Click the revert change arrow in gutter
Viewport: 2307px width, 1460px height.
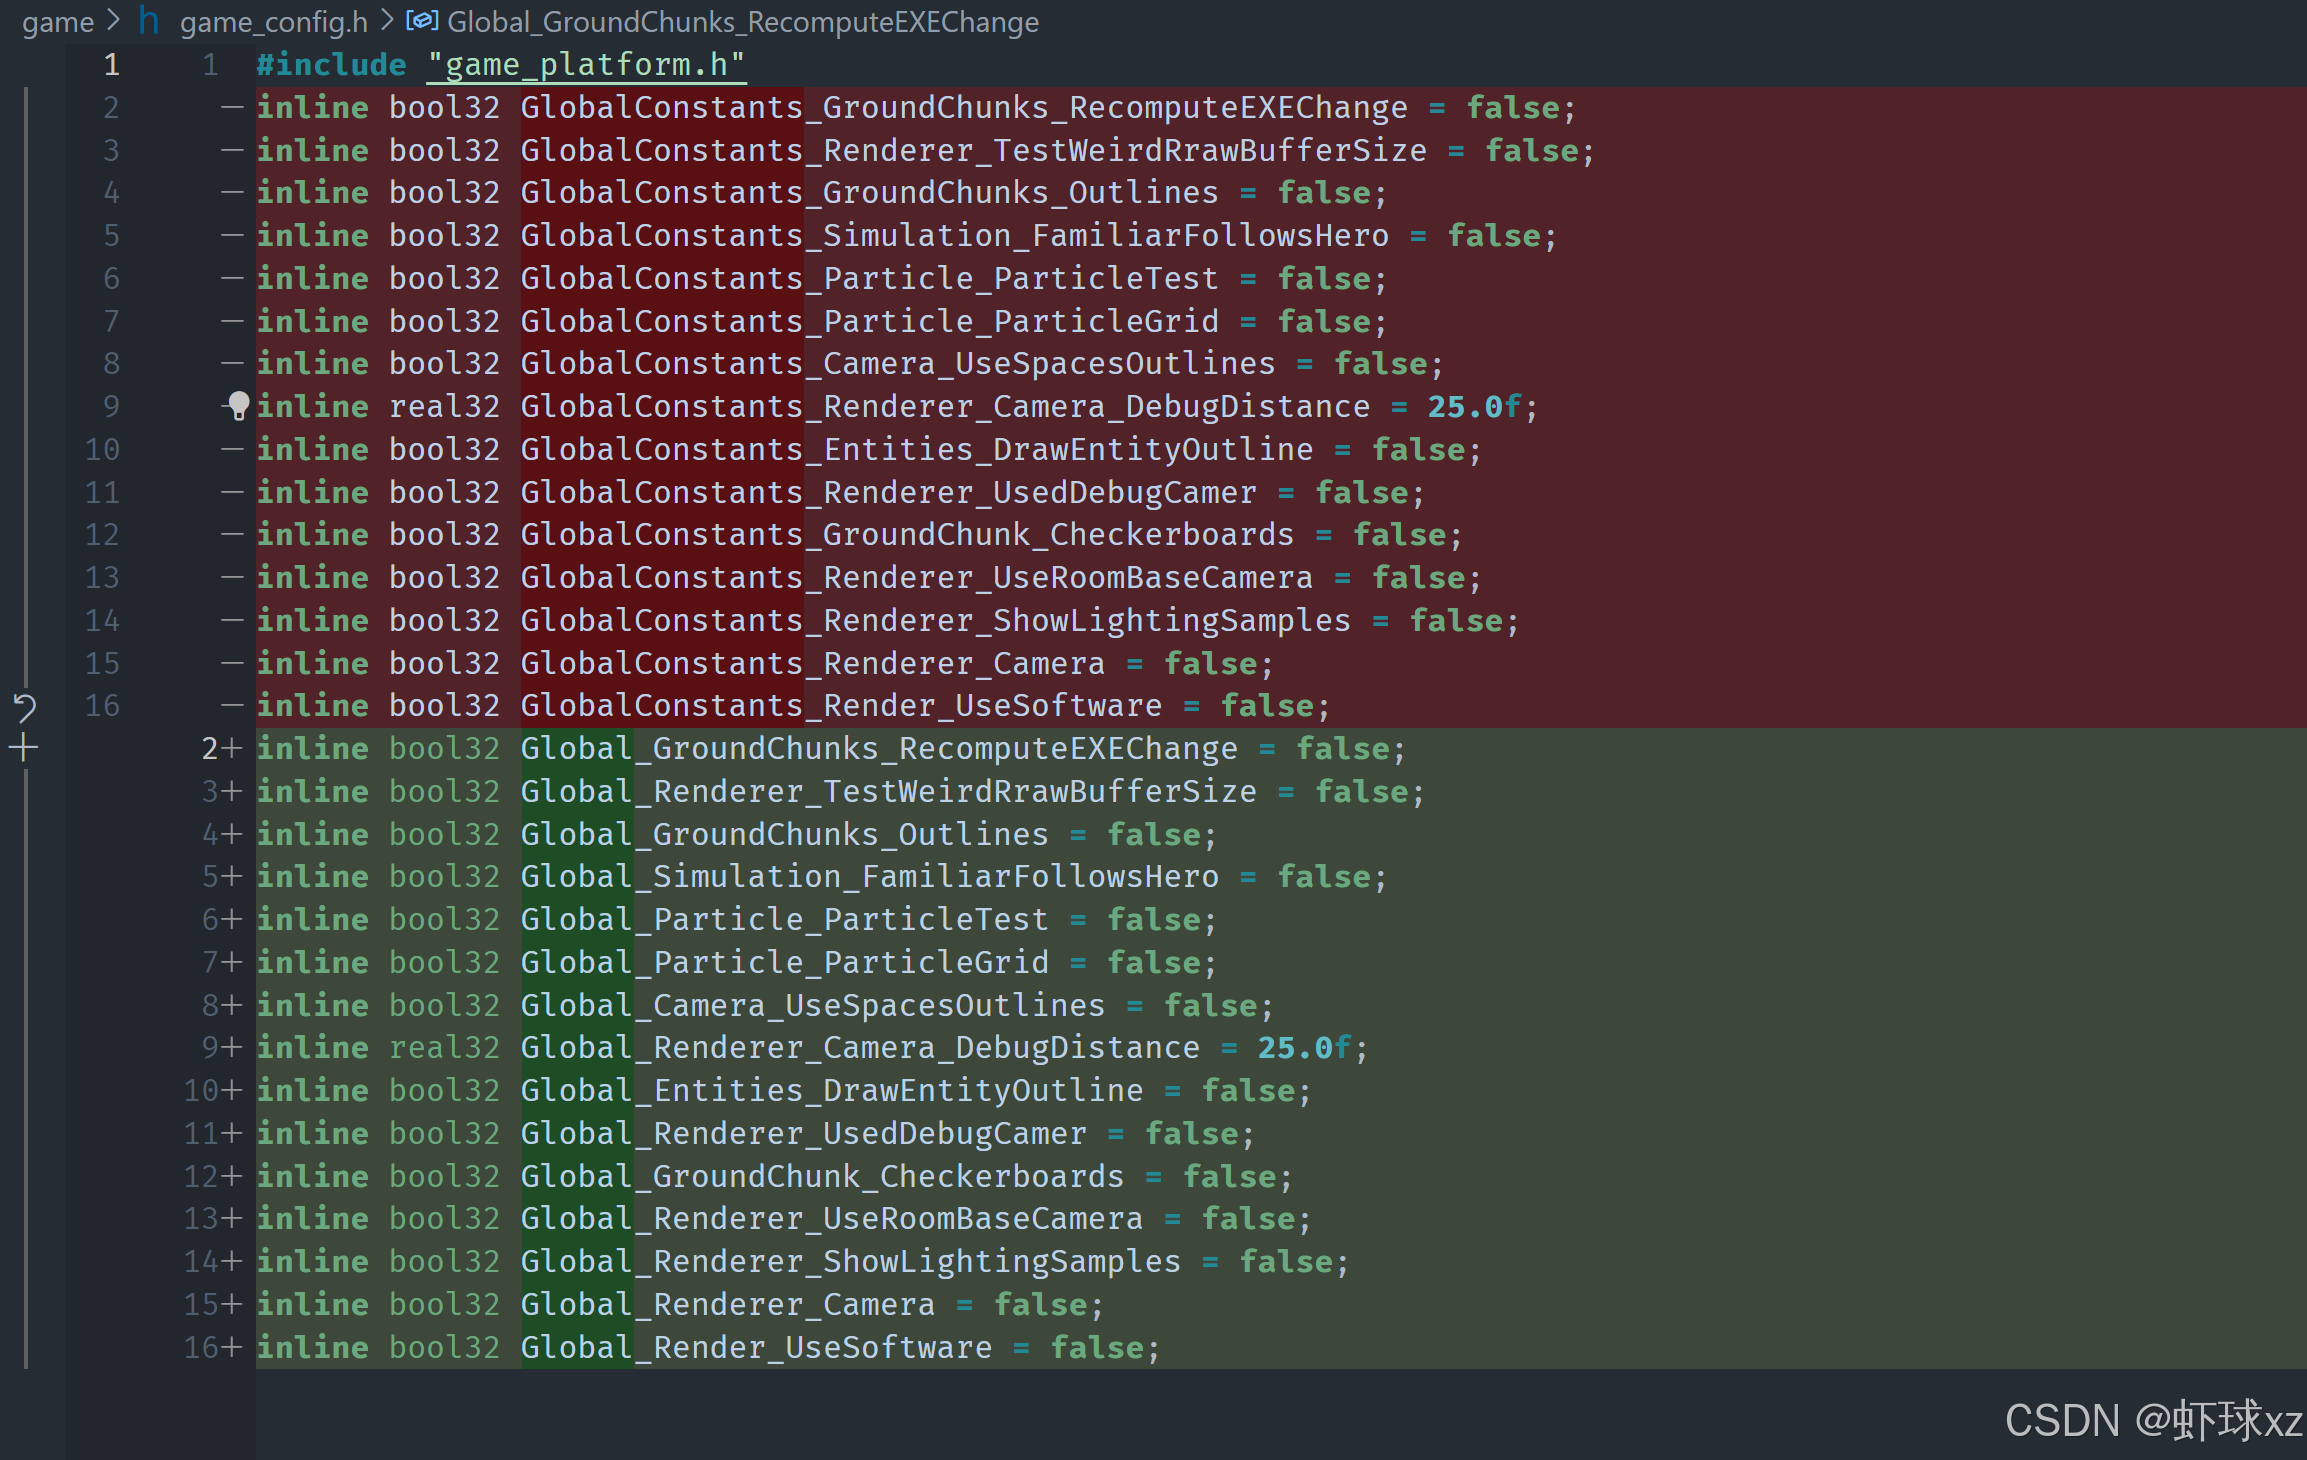24,708
